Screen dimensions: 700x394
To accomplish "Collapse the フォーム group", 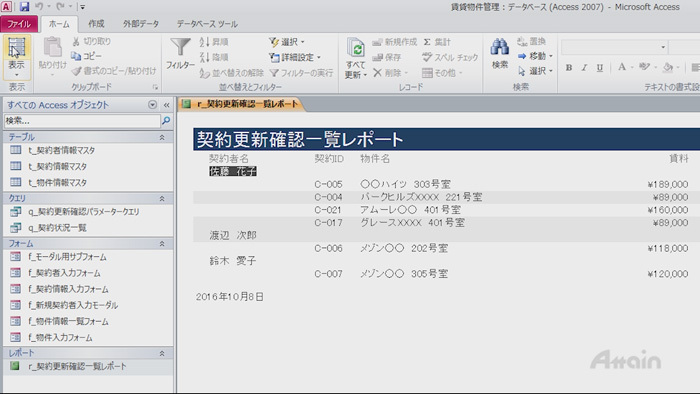I will 162,244.
